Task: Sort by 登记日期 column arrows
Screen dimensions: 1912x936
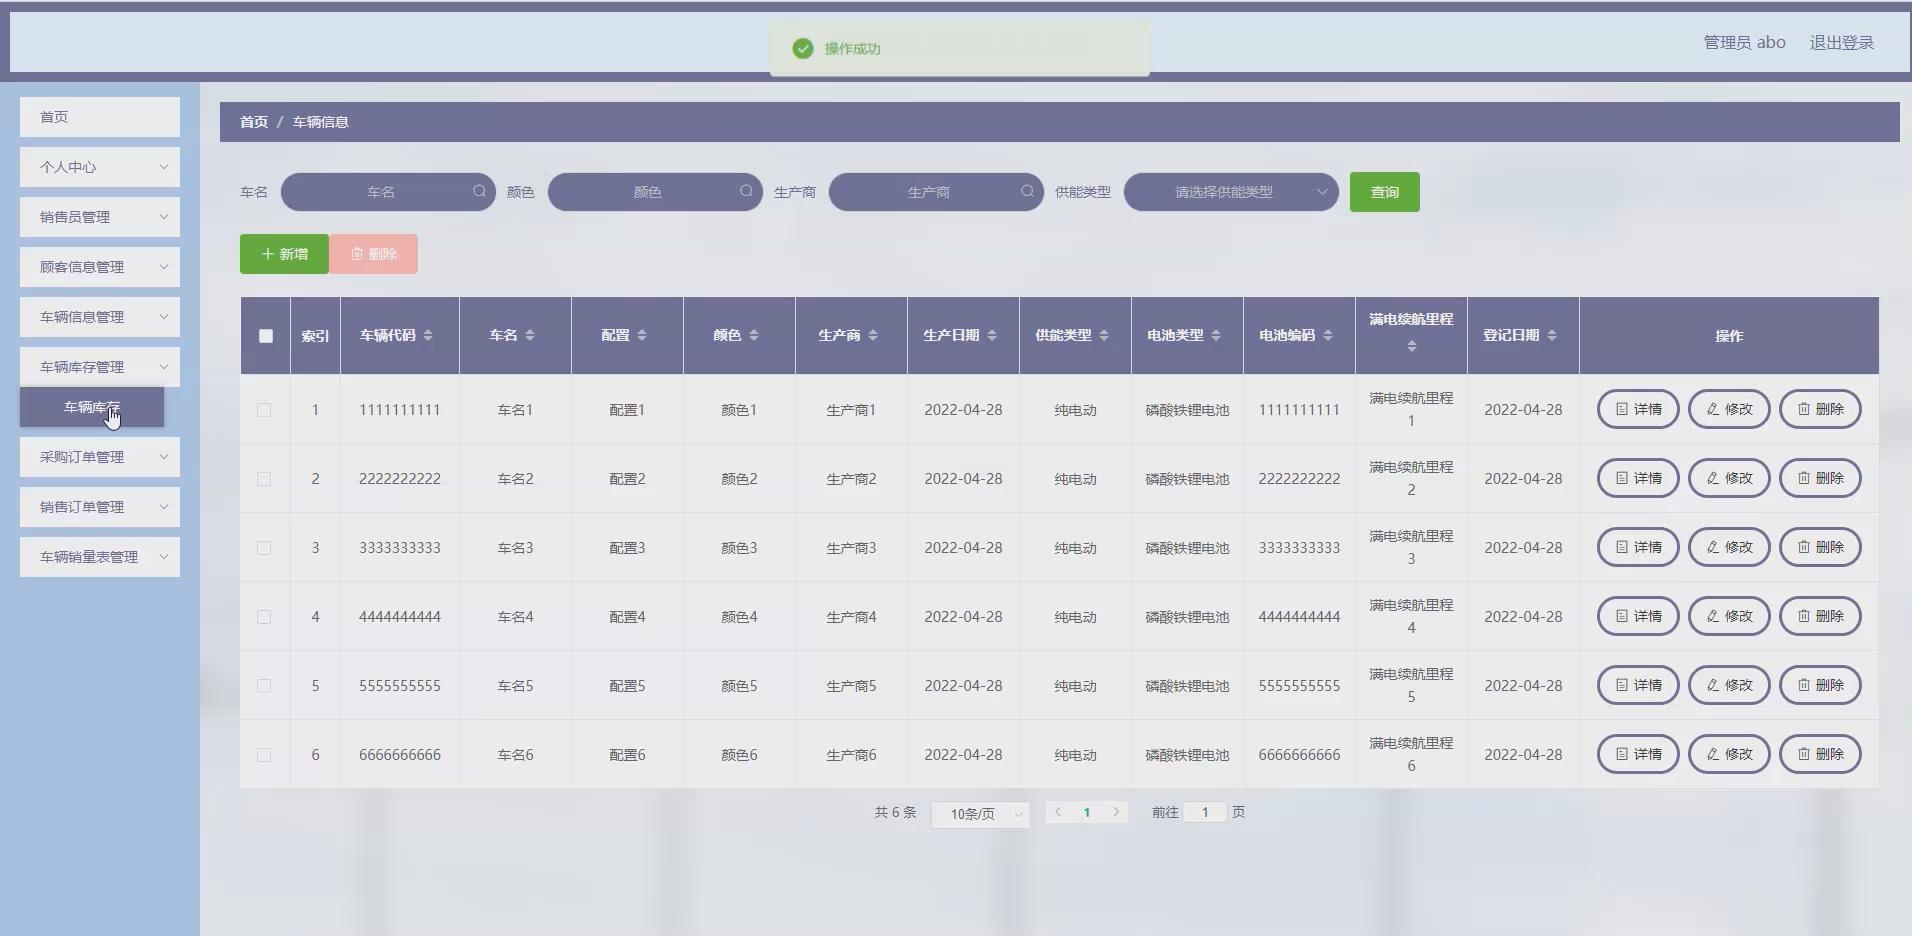Action: (1552, 335)
